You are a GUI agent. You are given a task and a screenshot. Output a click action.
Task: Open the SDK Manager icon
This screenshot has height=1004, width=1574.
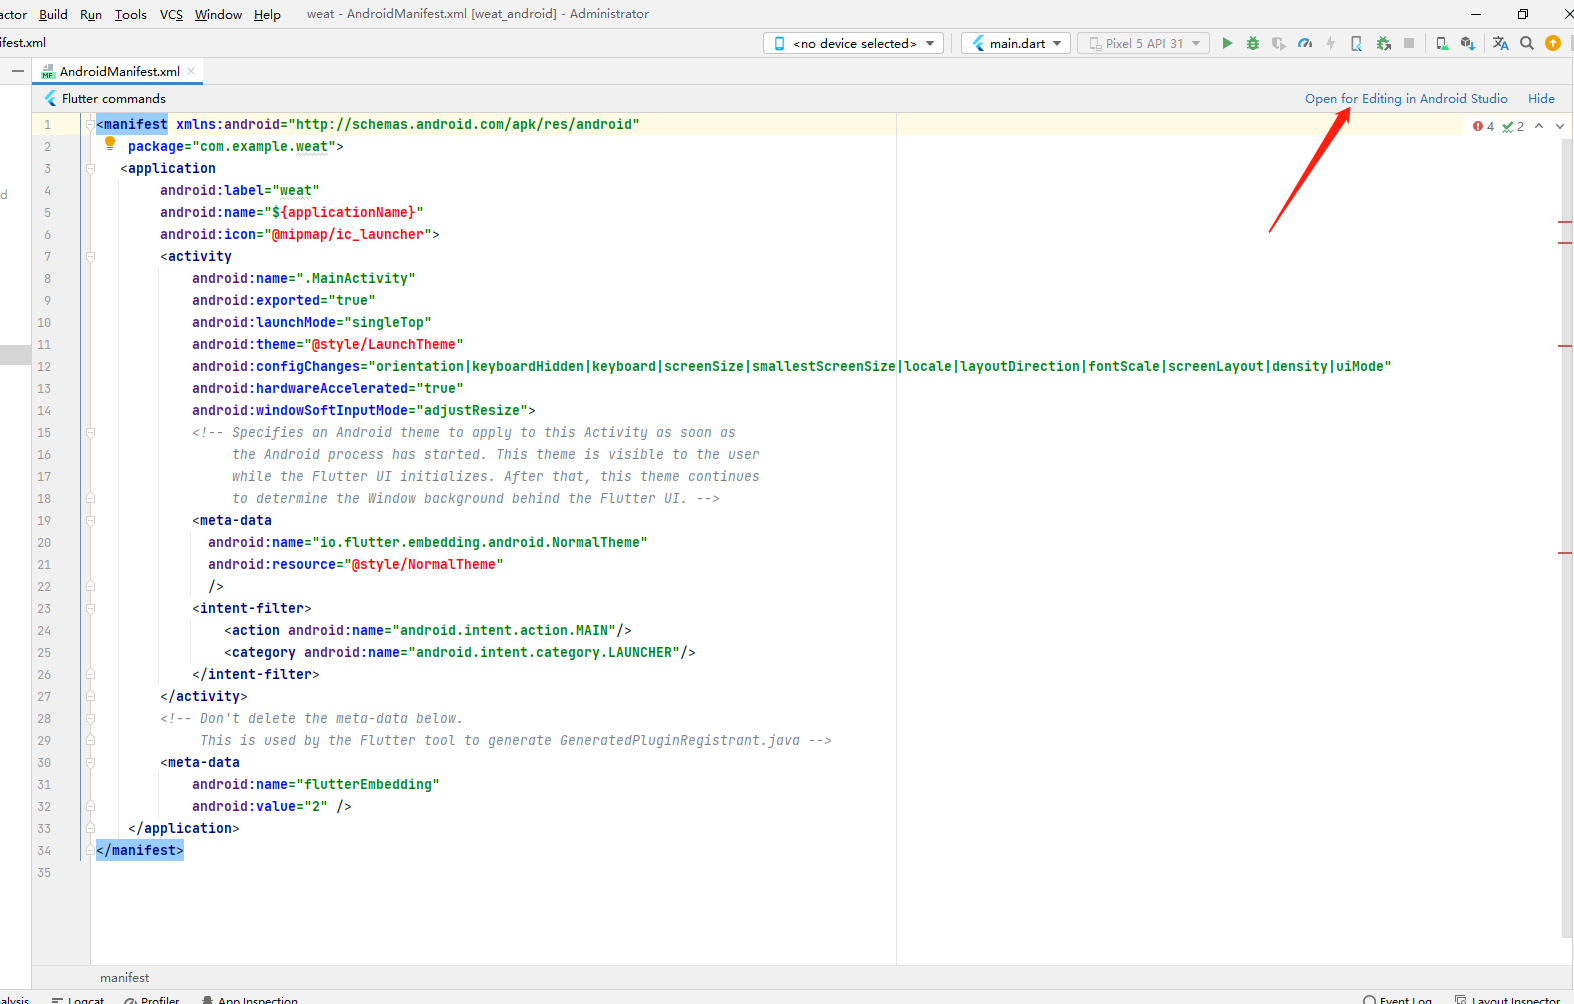(x=1468, y=43)
